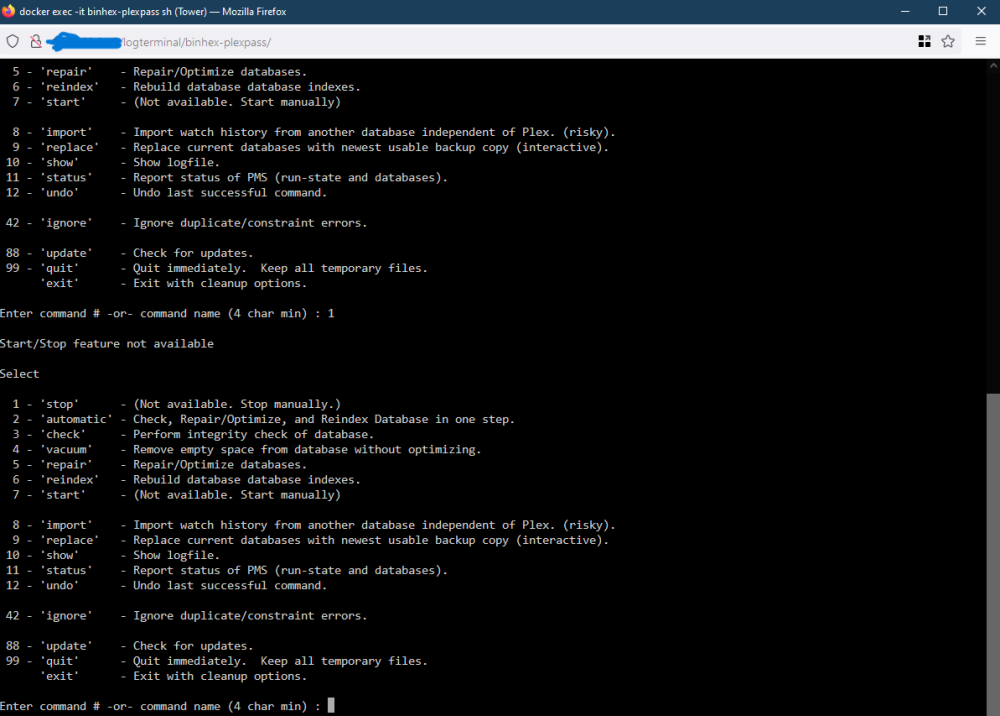The image size is (1000, 716).
Task: Click lower "9 - 'replace'" line
Action: [x=310, y=540]
